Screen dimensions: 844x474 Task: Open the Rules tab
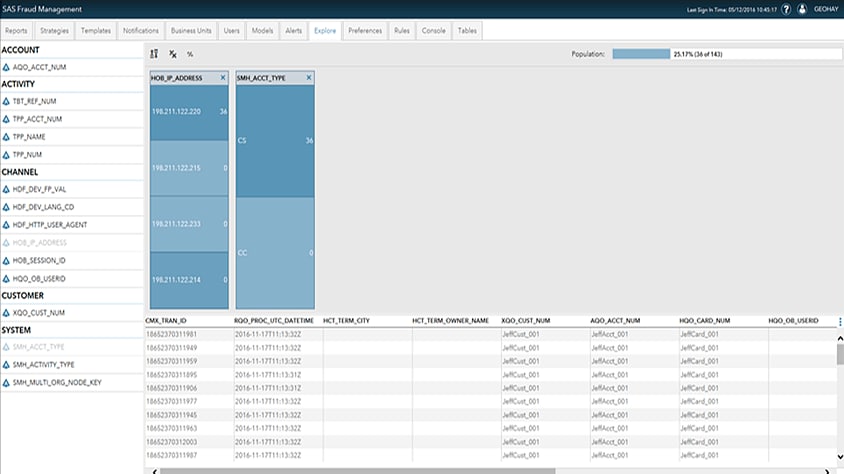point(402,31)
